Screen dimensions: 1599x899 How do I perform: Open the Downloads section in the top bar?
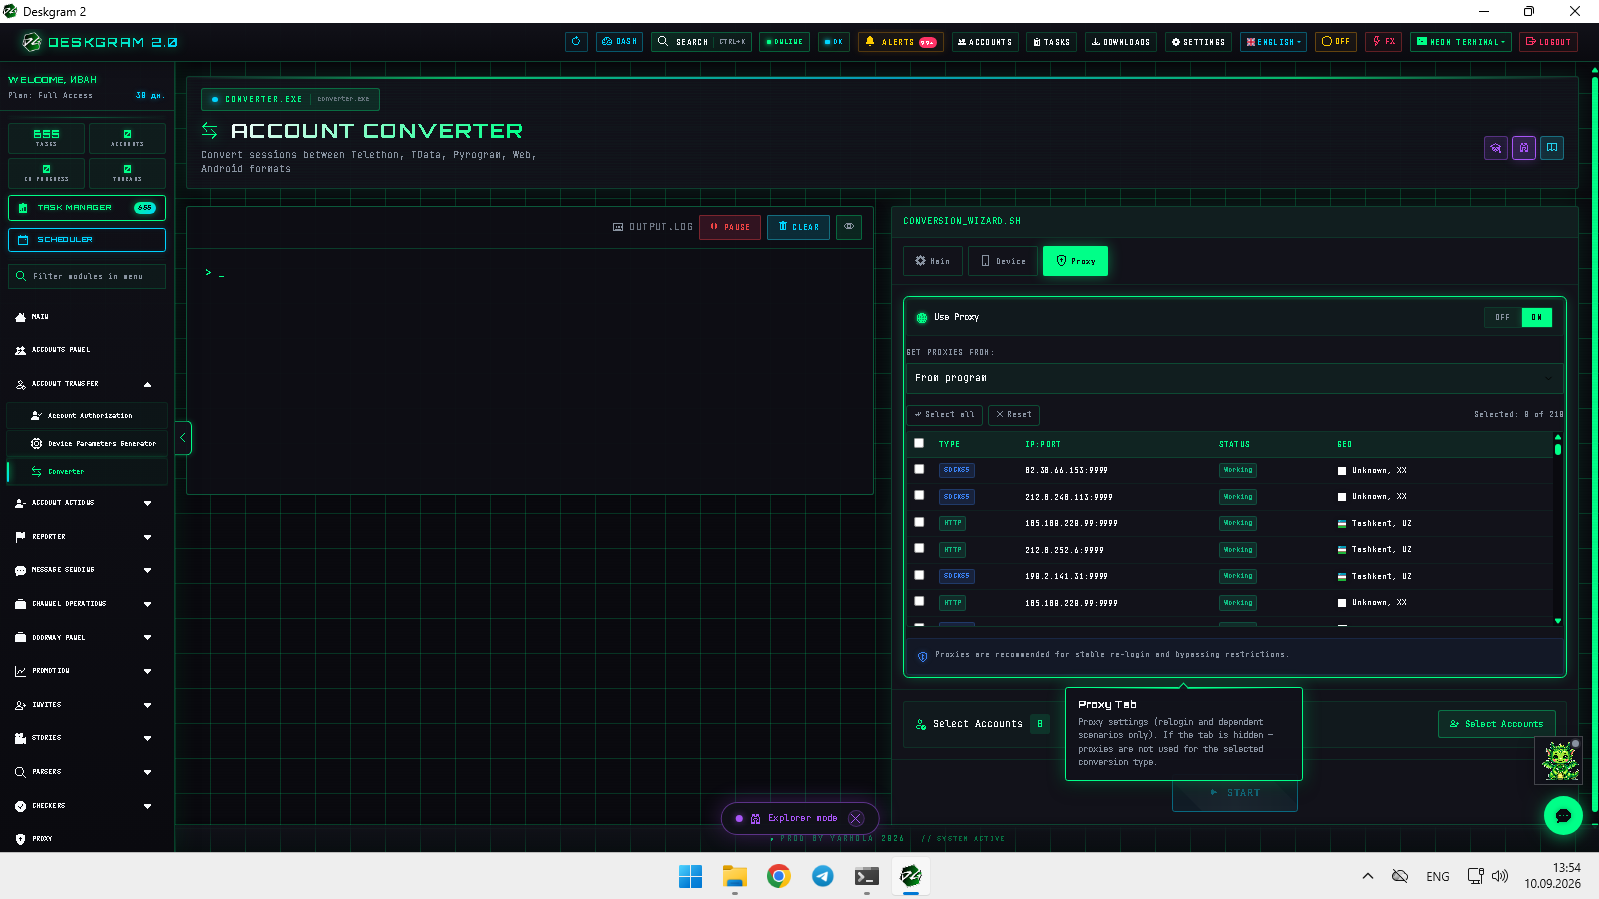pyautogui.click(x=1120, y=42)
